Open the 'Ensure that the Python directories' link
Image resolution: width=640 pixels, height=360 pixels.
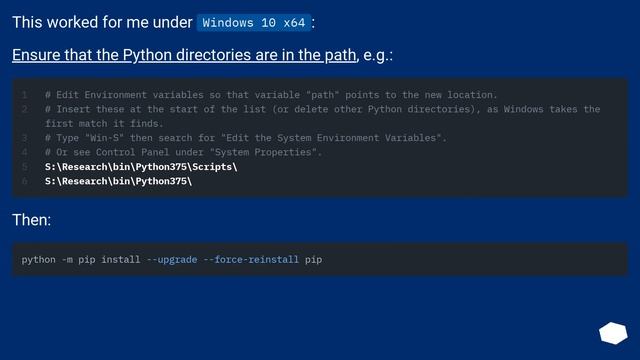pyautogui.click(x=184, y=55)
